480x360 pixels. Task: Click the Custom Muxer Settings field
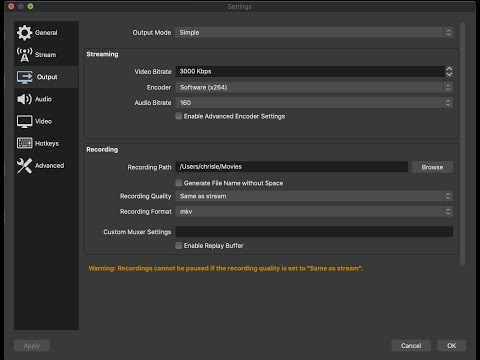pos(314,232)
